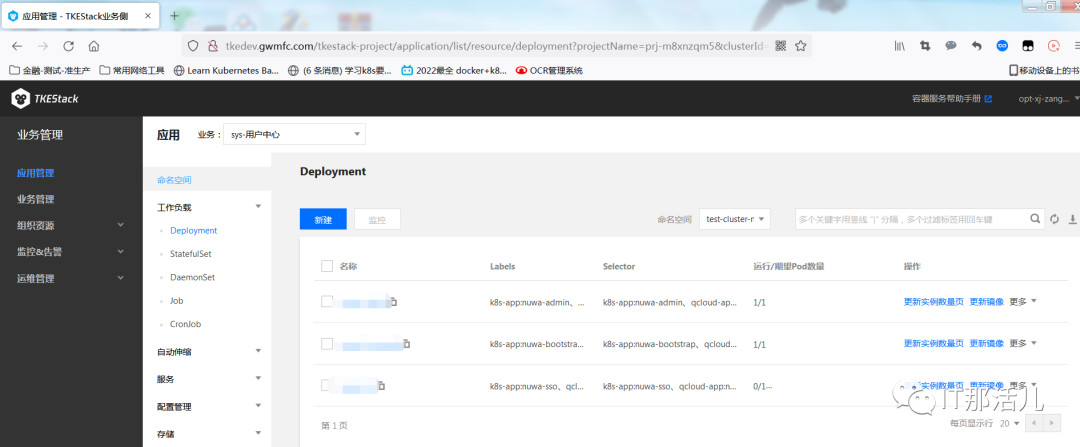Tick the checkbox for the nuwa-admin row
The width and height of the screenshot is (1080, 447).
click(327, 301)
